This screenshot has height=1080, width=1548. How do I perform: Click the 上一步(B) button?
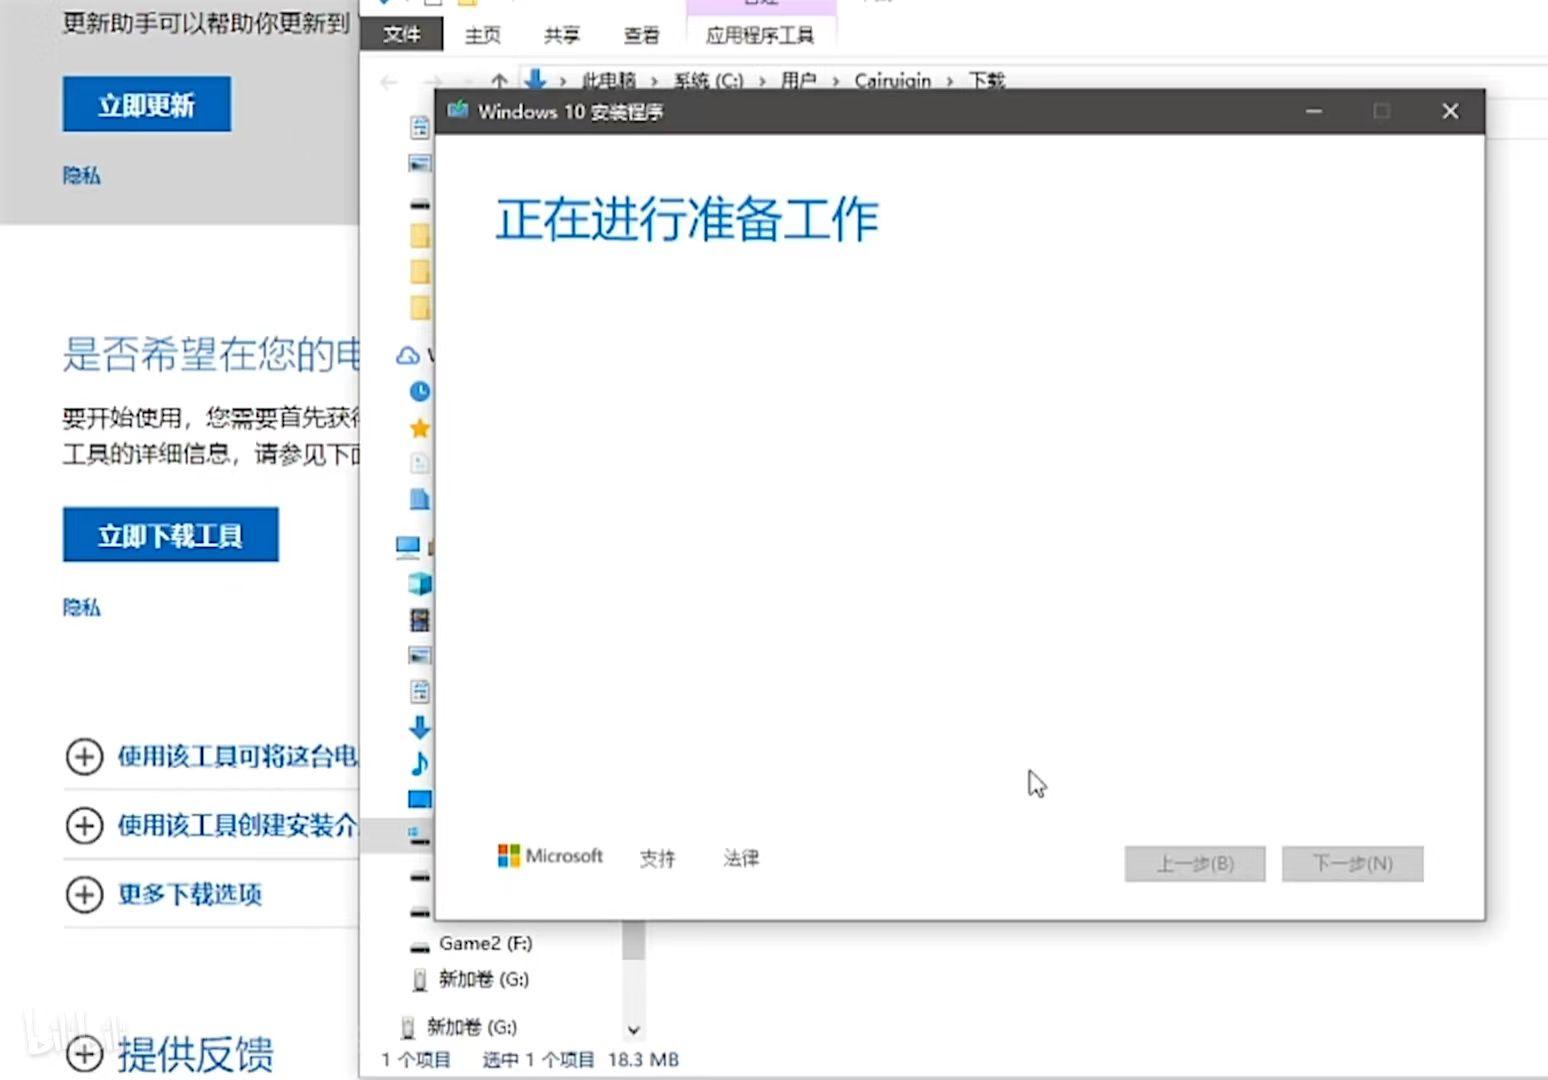pos(1195,864)
